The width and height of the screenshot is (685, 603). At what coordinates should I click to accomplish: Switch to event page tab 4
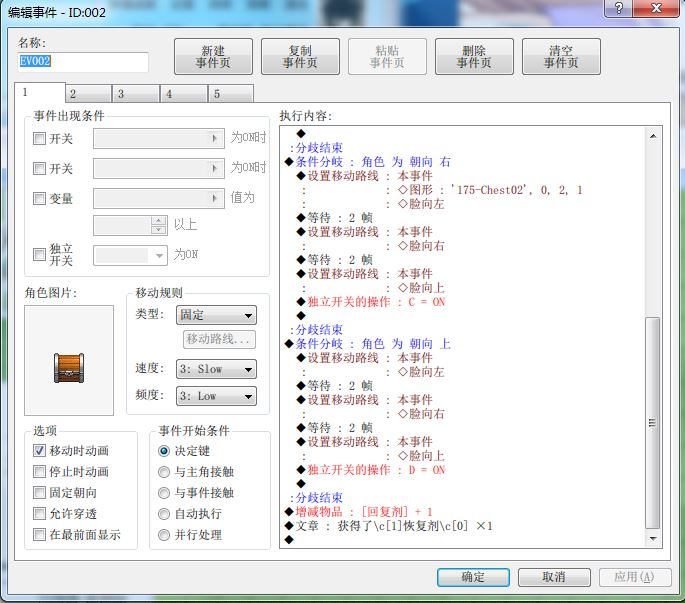[x=184, y=94]
